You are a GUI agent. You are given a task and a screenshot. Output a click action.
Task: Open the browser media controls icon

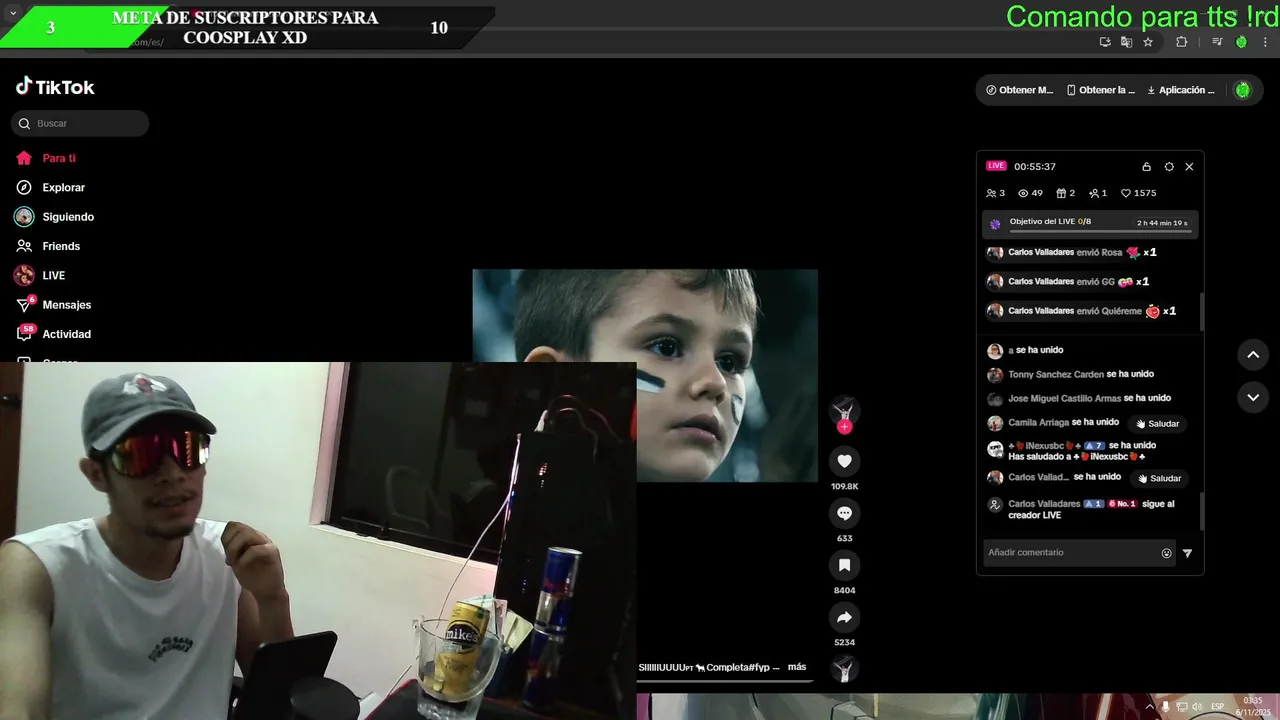coord(1217,42)
